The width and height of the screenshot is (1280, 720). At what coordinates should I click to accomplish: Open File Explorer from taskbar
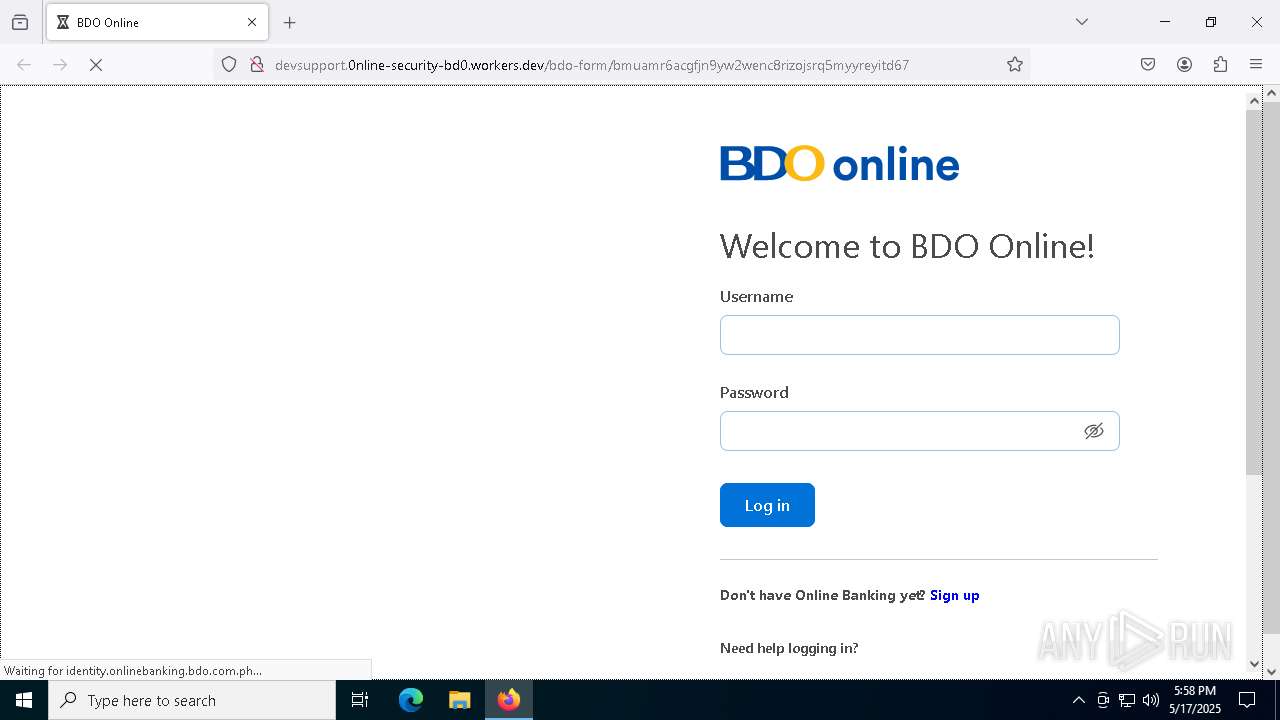tap(459, 700)
